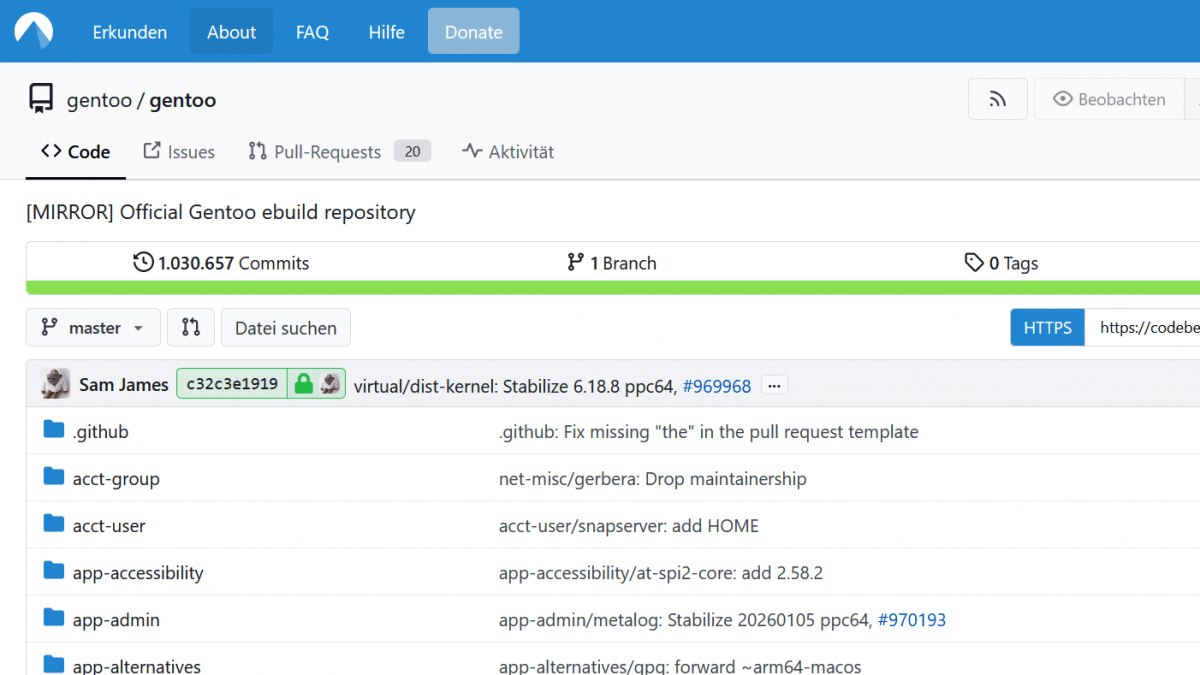1200x675 pixels.
Task: Click the green signed-commit lock icon
Action: coord(303,384)
